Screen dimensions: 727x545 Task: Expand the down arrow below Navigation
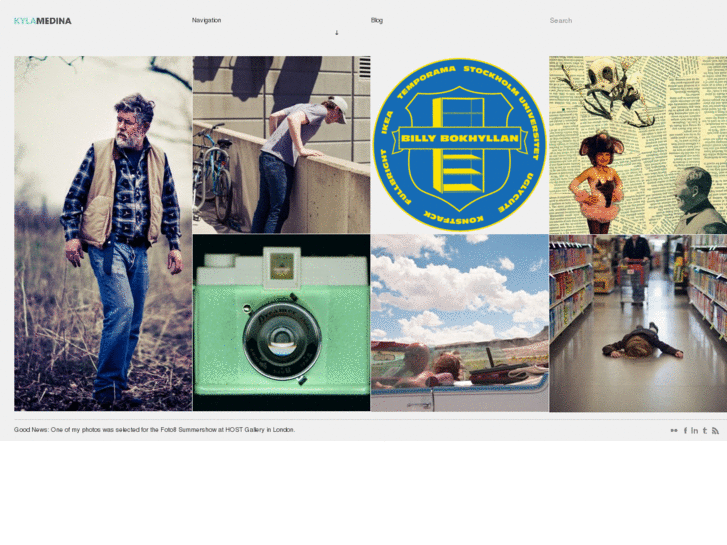(337, 32)
